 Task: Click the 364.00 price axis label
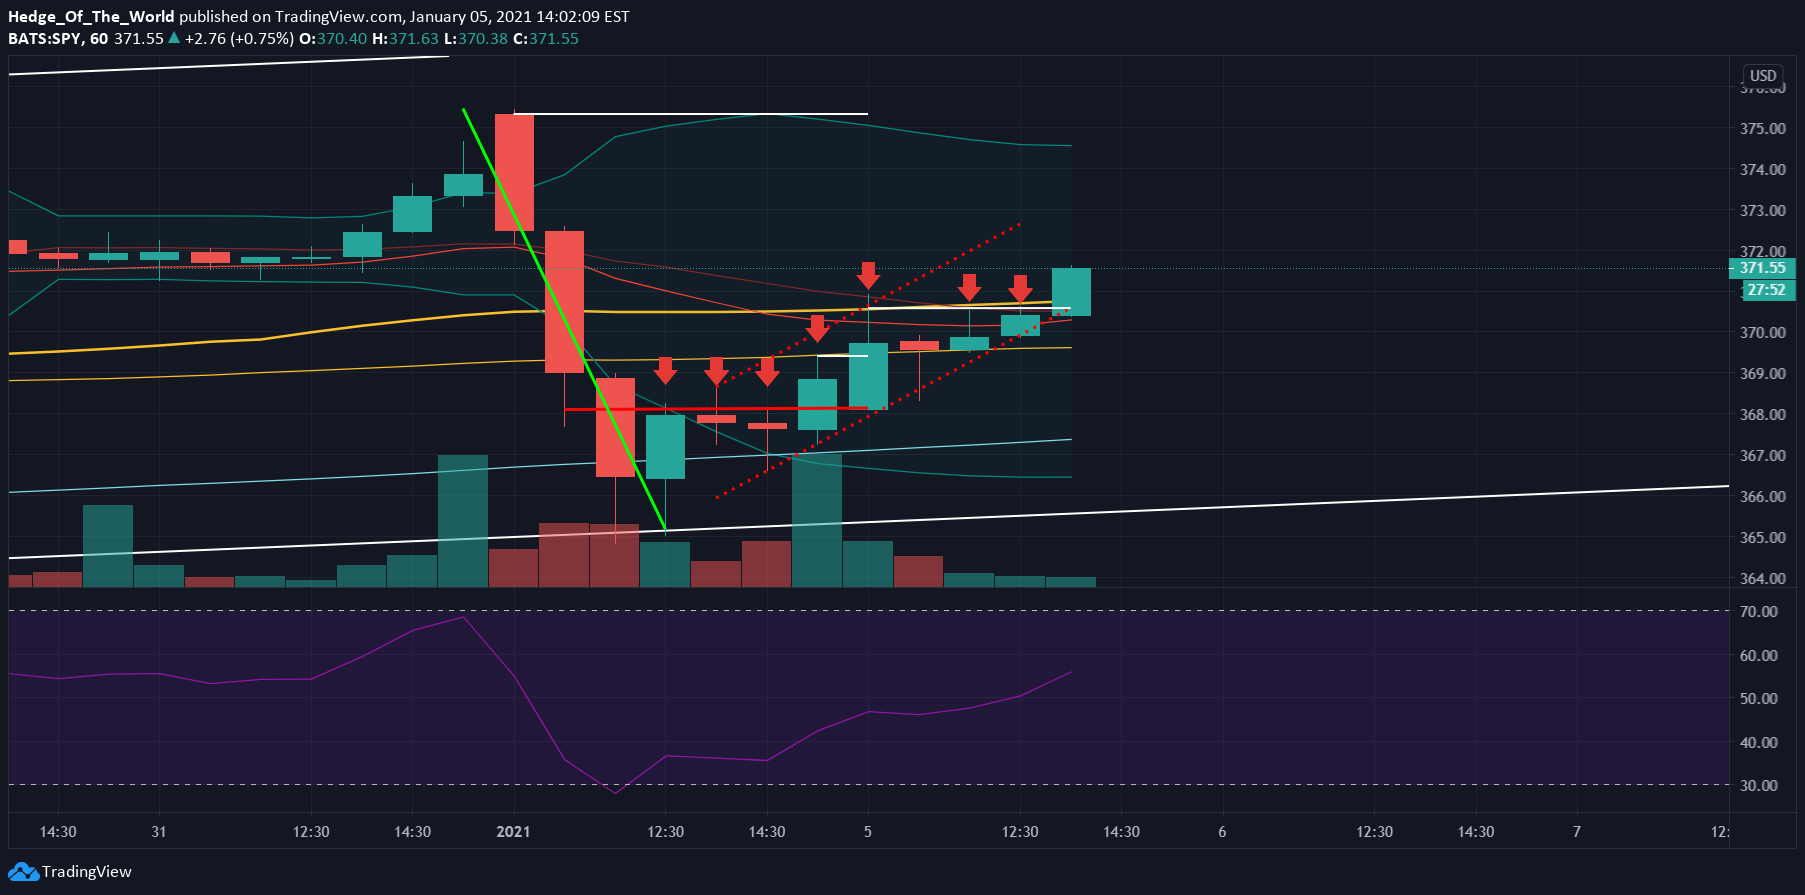1762,579
